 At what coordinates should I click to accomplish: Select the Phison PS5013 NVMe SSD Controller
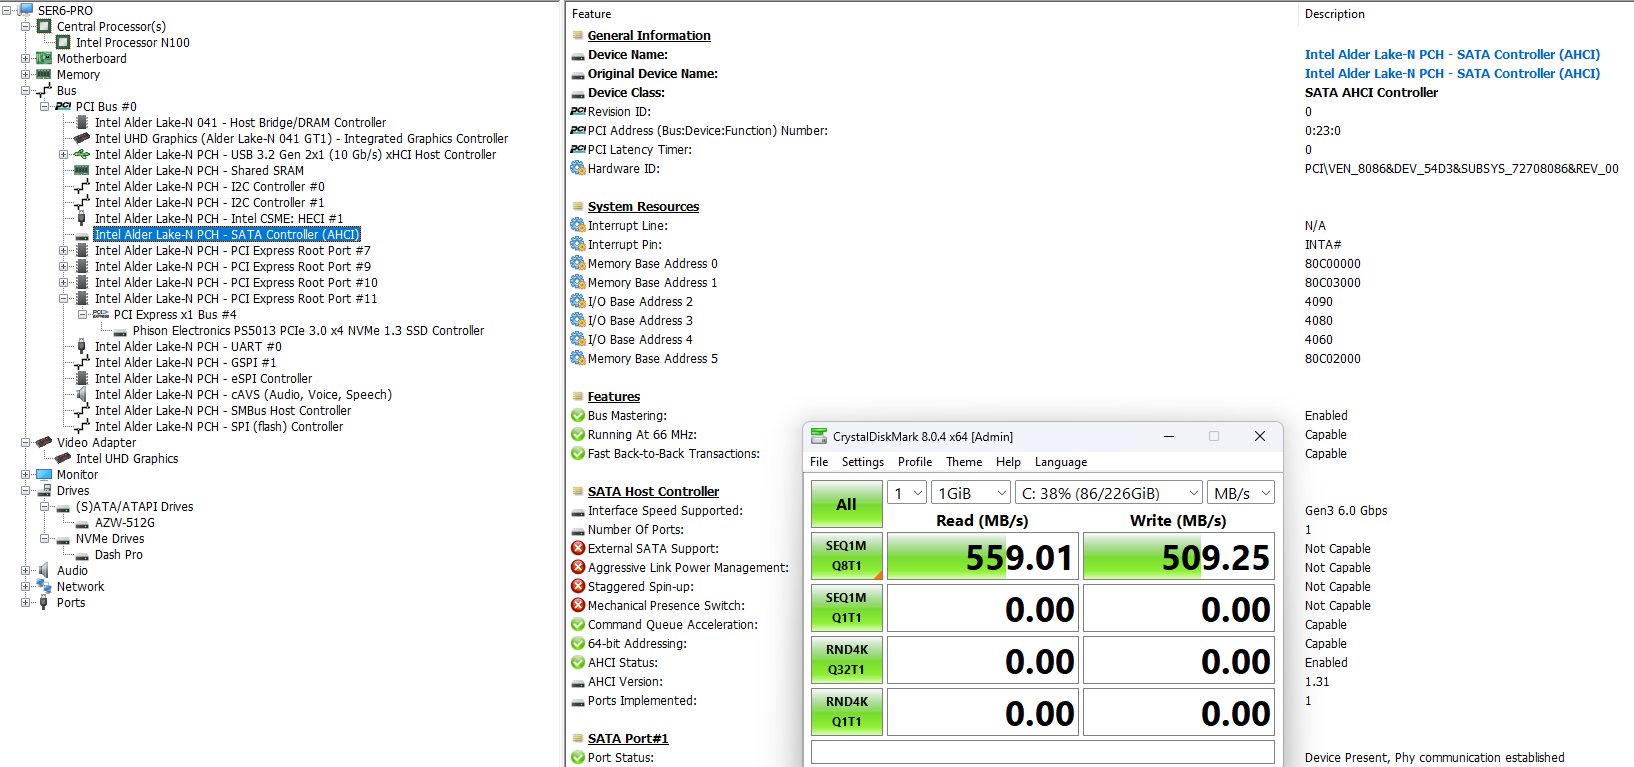tap(308, 330)
